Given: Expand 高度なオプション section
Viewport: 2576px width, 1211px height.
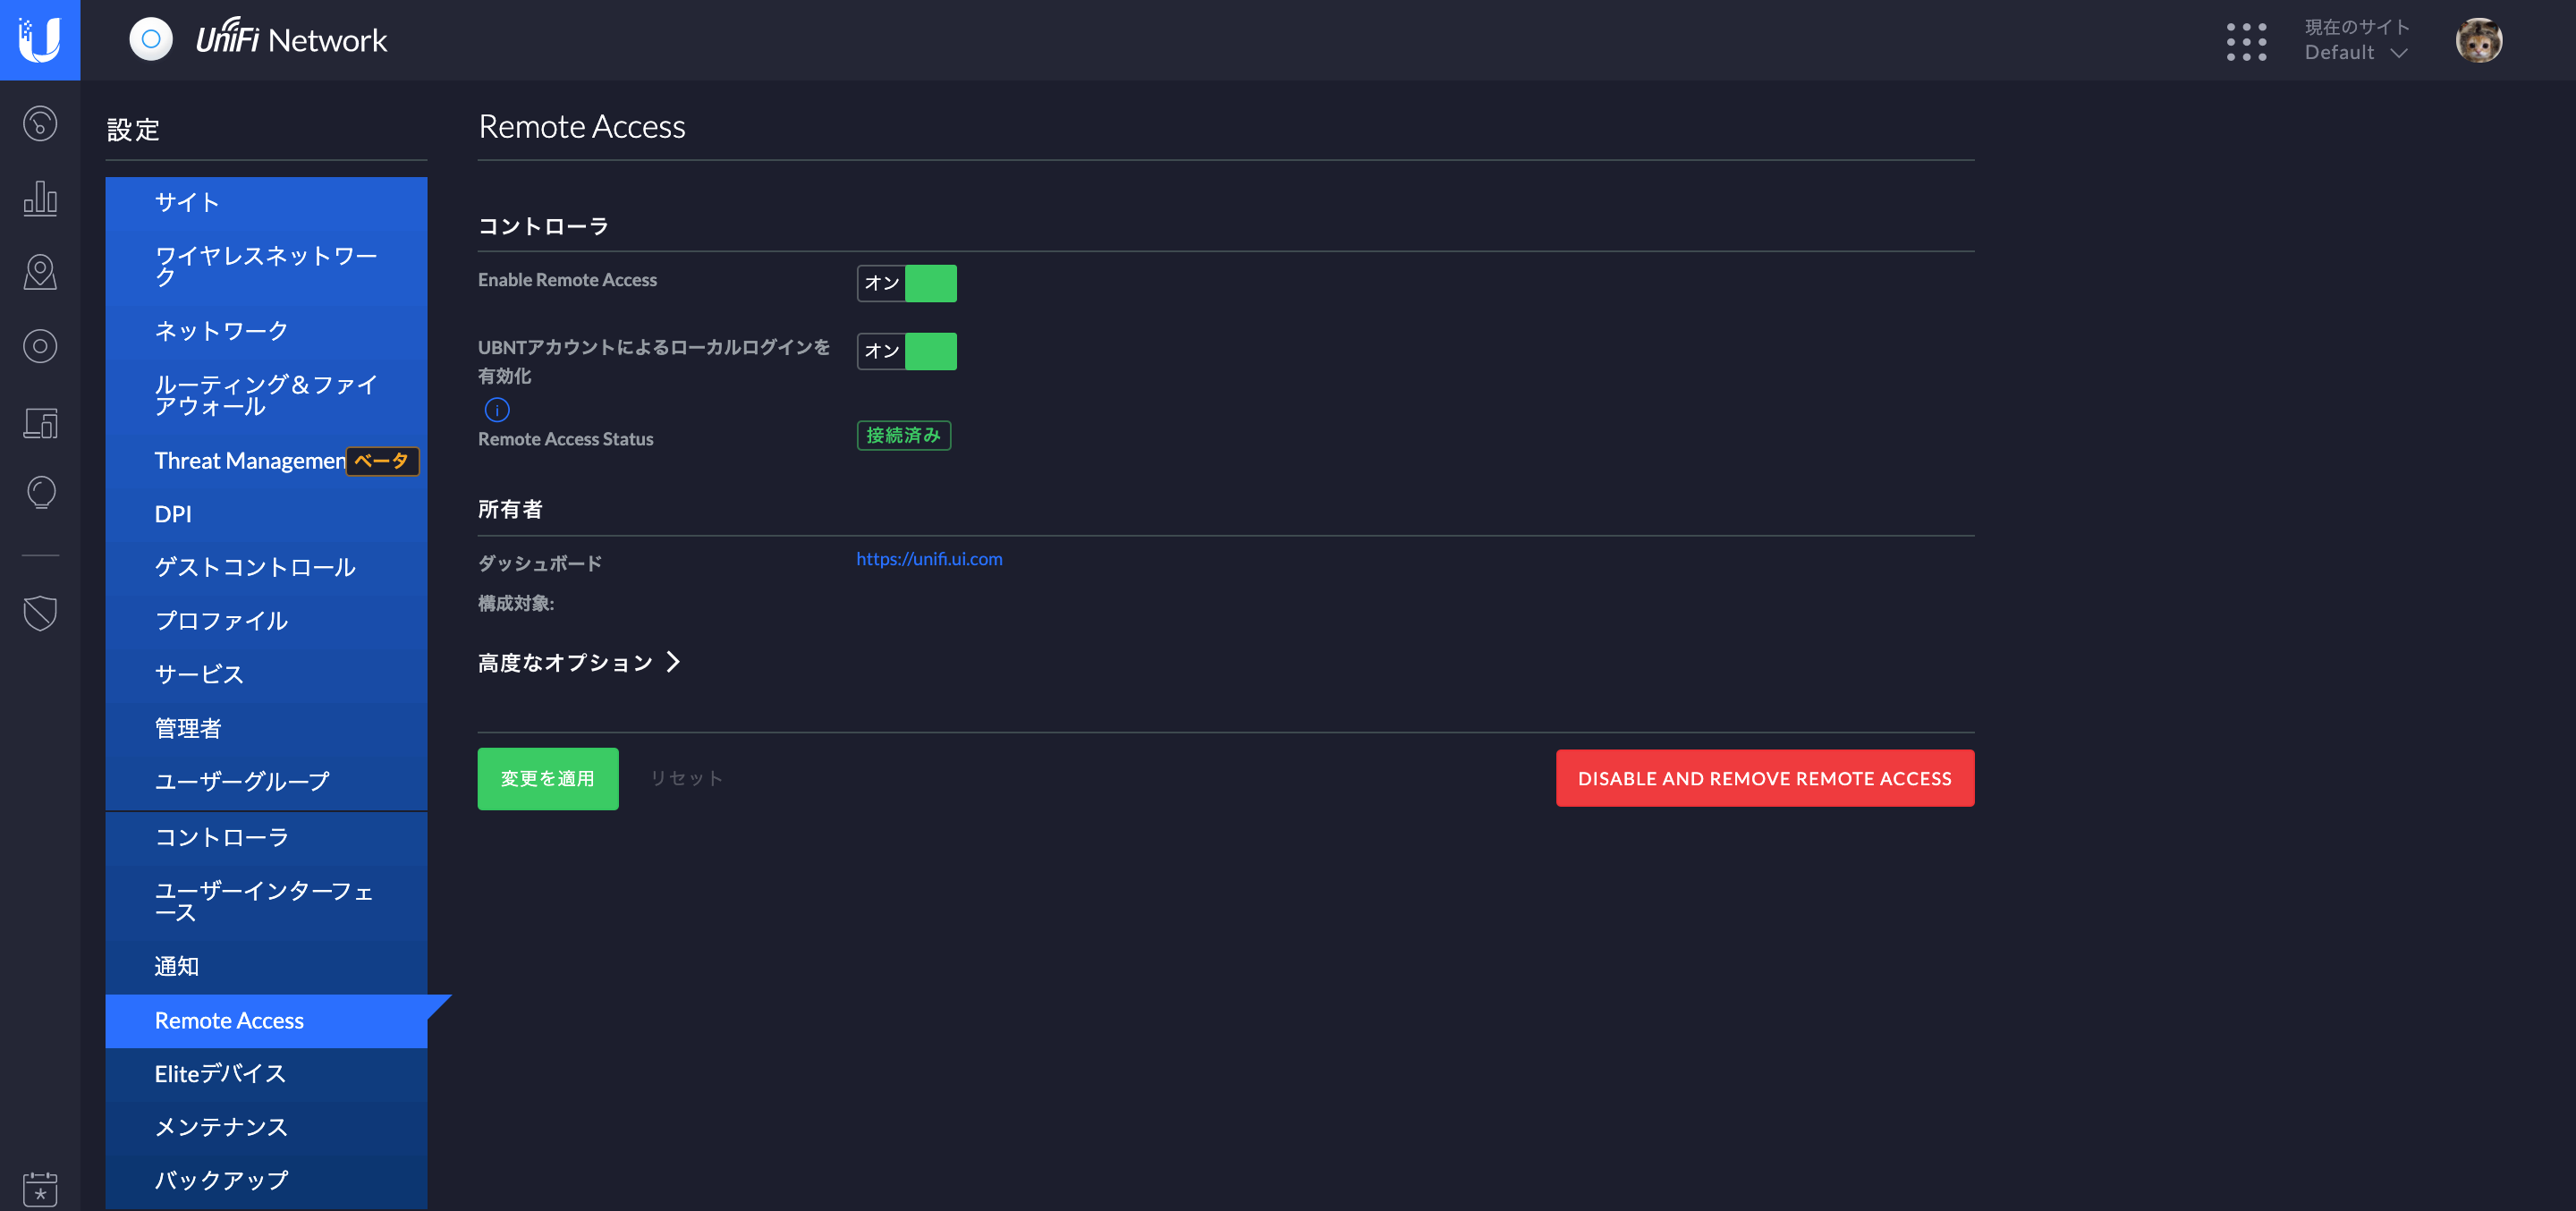Looking at the screenshot, I should 579,662.
